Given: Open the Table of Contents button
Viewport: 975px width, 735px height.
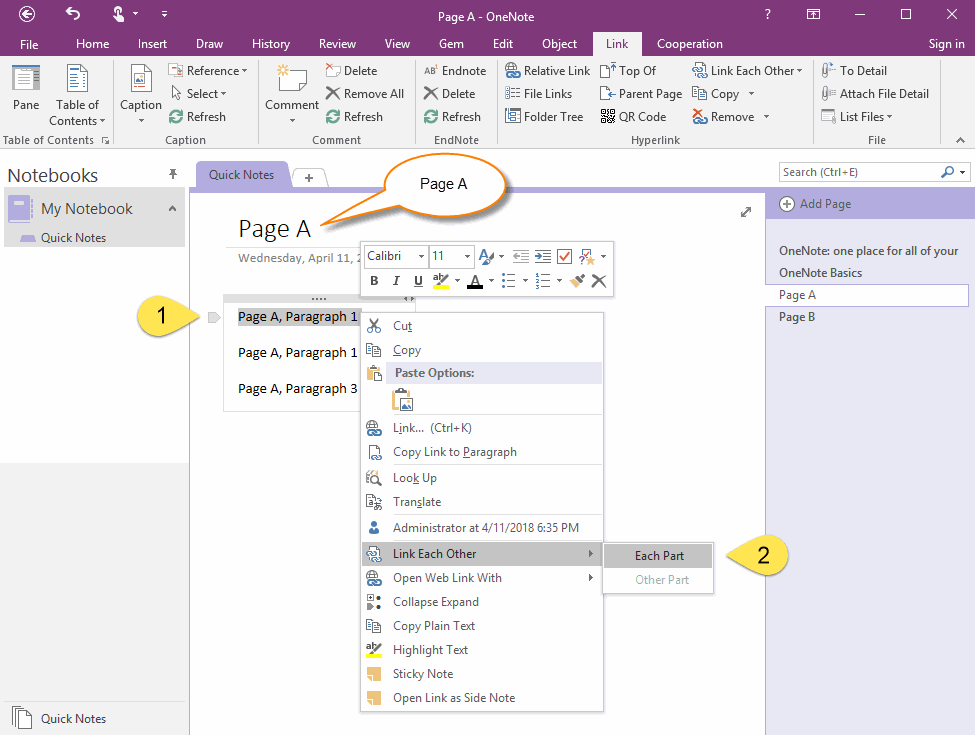Looking at the screenshot, I should coord(77,95).
